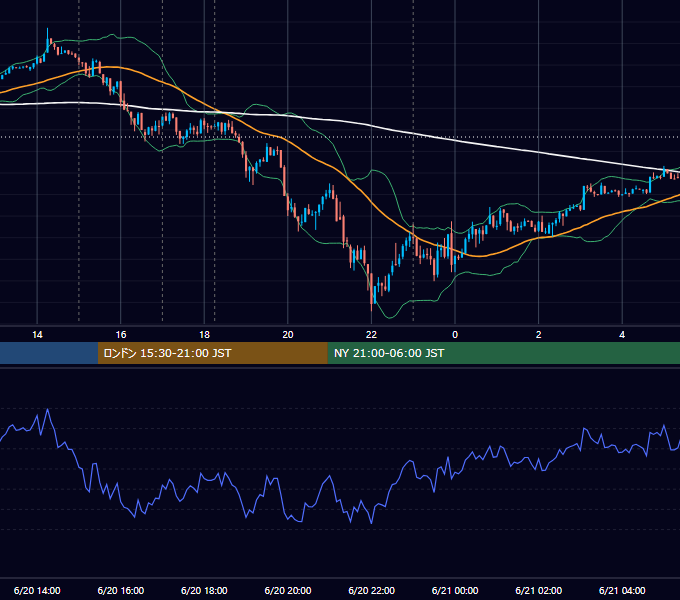Click the 0 hour label on price chart axis
This screenshot has width=680, height=600.
click(x=455, y=335)
